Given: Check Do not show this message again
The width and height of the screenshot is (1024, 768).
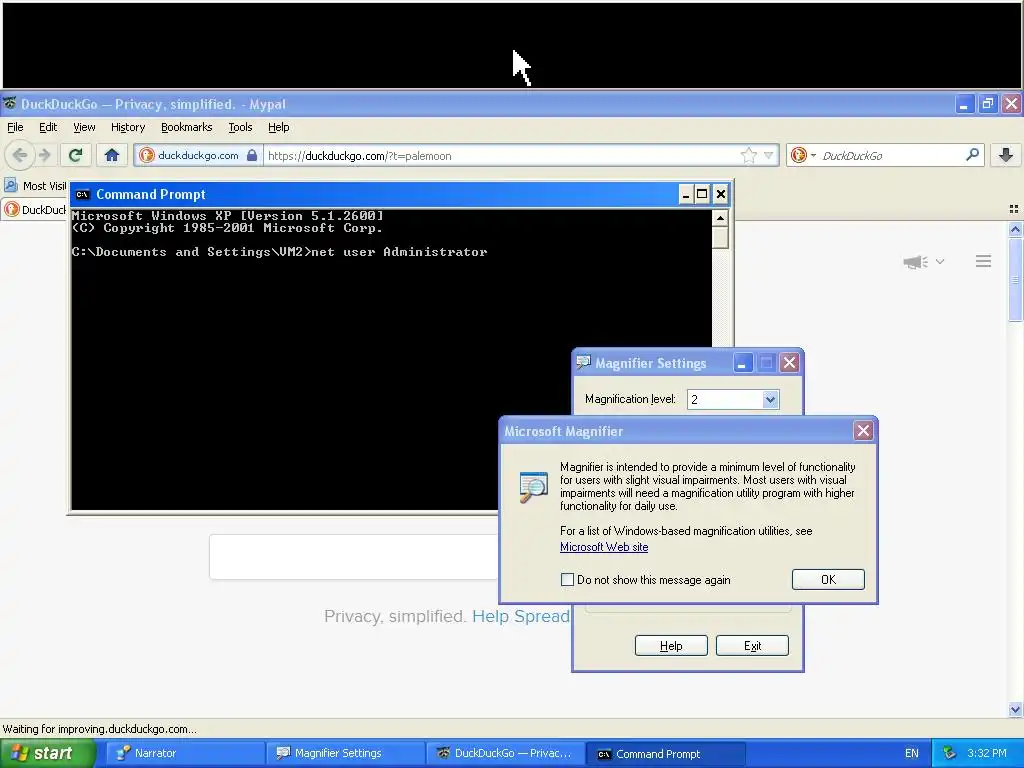Looking at the screenshot, I should pos(568,579).
